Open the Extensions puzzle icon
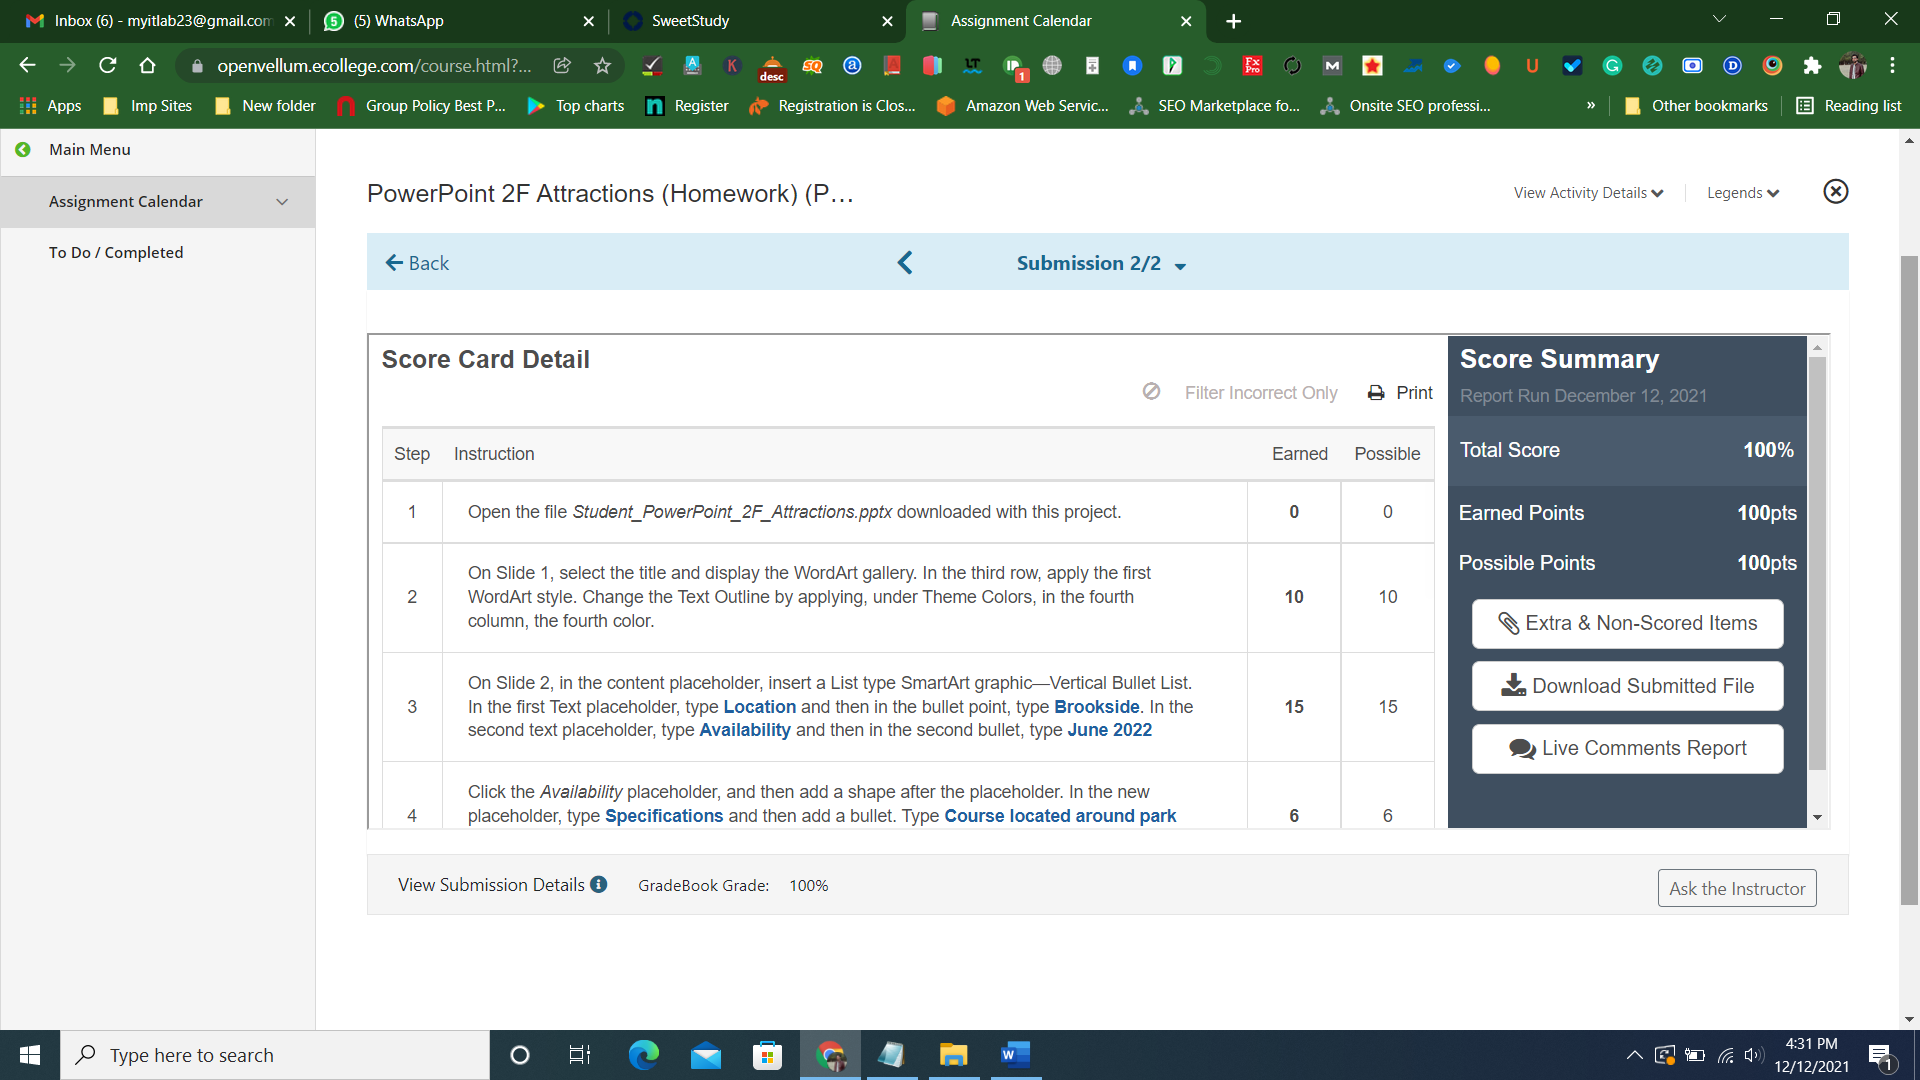The width and height of the screenshot is (1920, 1080). pos(1812,65)
